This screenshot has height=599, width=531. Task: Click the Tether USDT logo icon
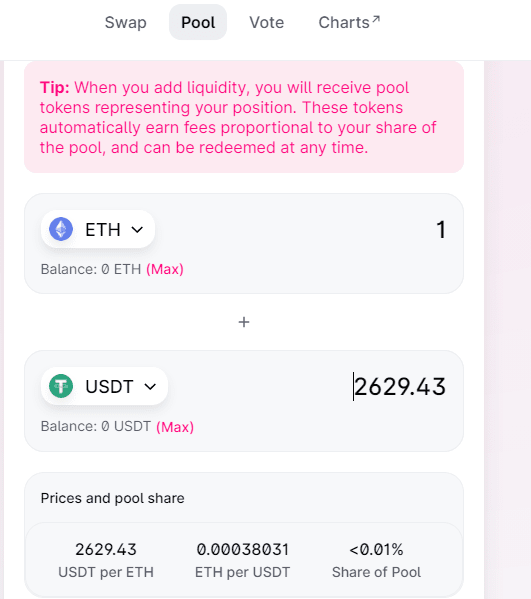coord(61,386)
